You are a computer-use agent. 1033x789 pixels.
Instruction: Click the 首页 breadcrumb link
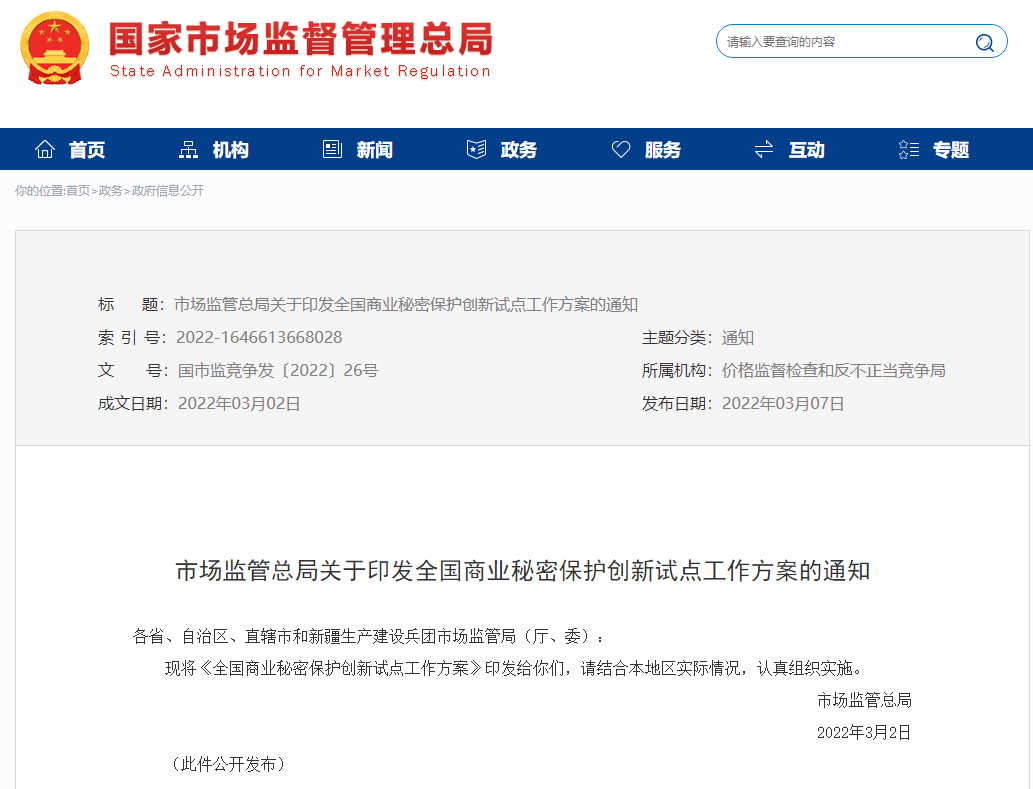[78, 191]
